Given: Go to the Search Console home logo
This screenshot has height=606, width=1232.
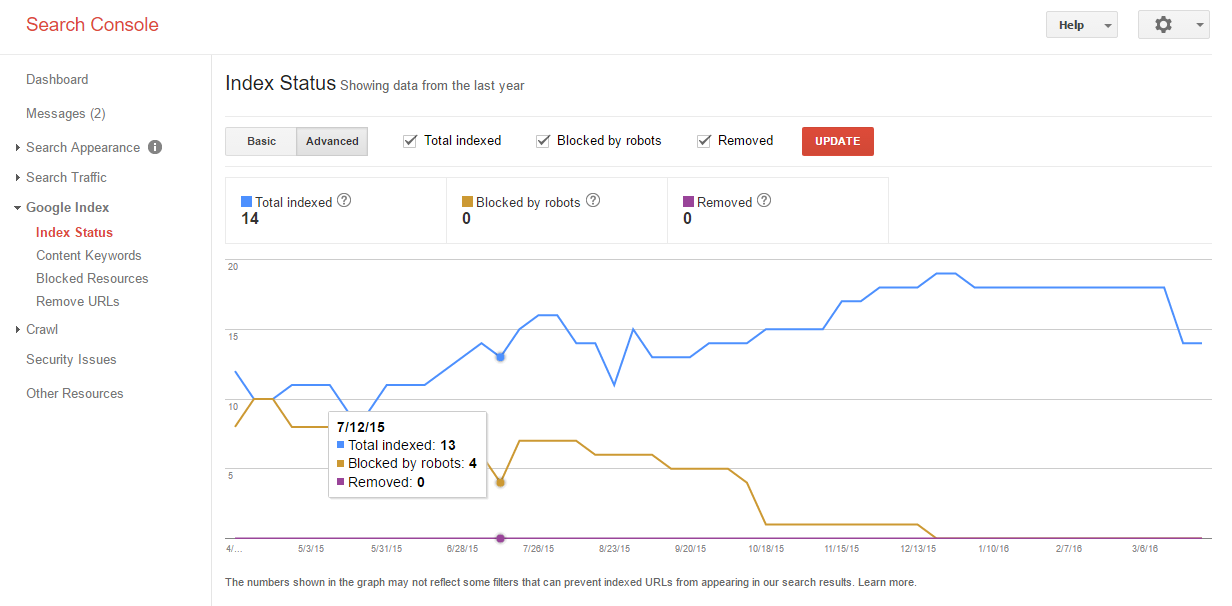Looking at the screenshot, I should [x=92, y=25].
